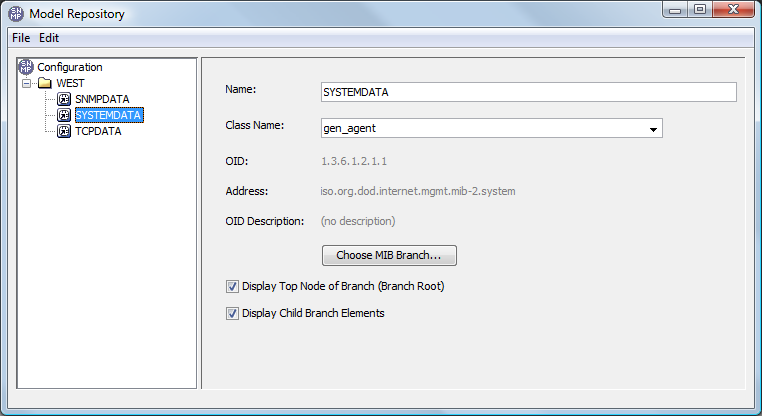Uncheck Display Child Branch Elements checkbox
Image resolution: width=762 pixels, height=416 pixels.
click(232, 313)
